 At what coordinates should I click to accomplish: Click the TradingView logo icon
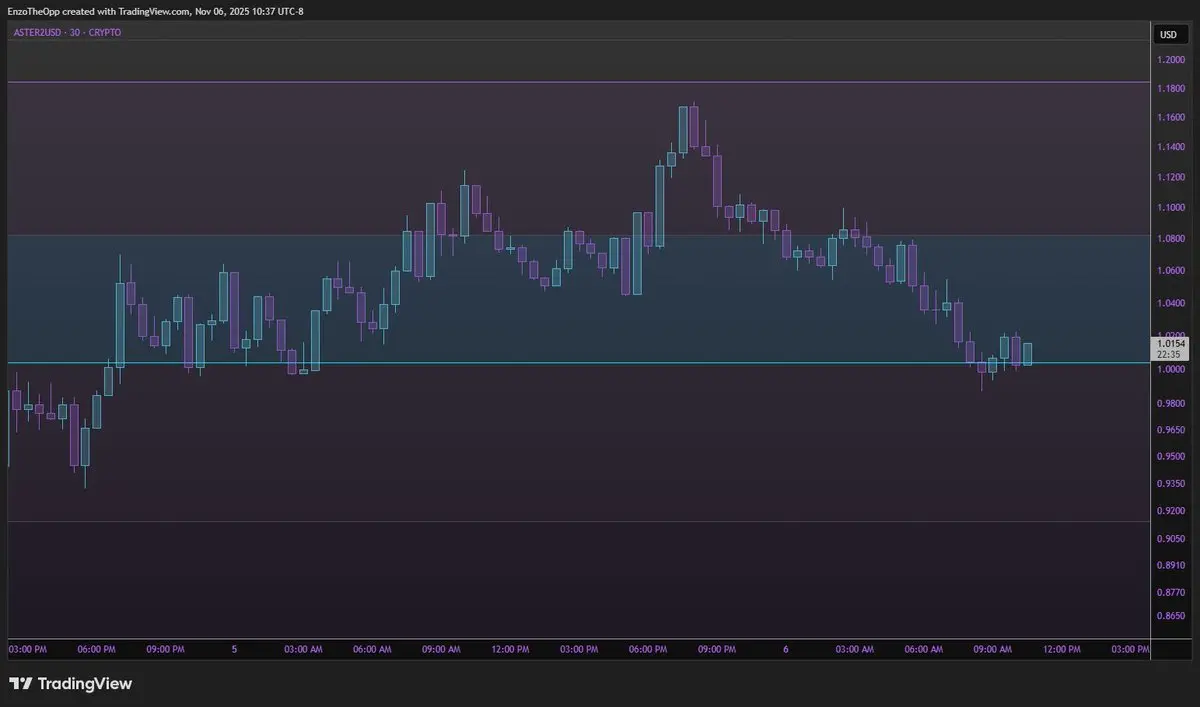[x=20, y=684]
